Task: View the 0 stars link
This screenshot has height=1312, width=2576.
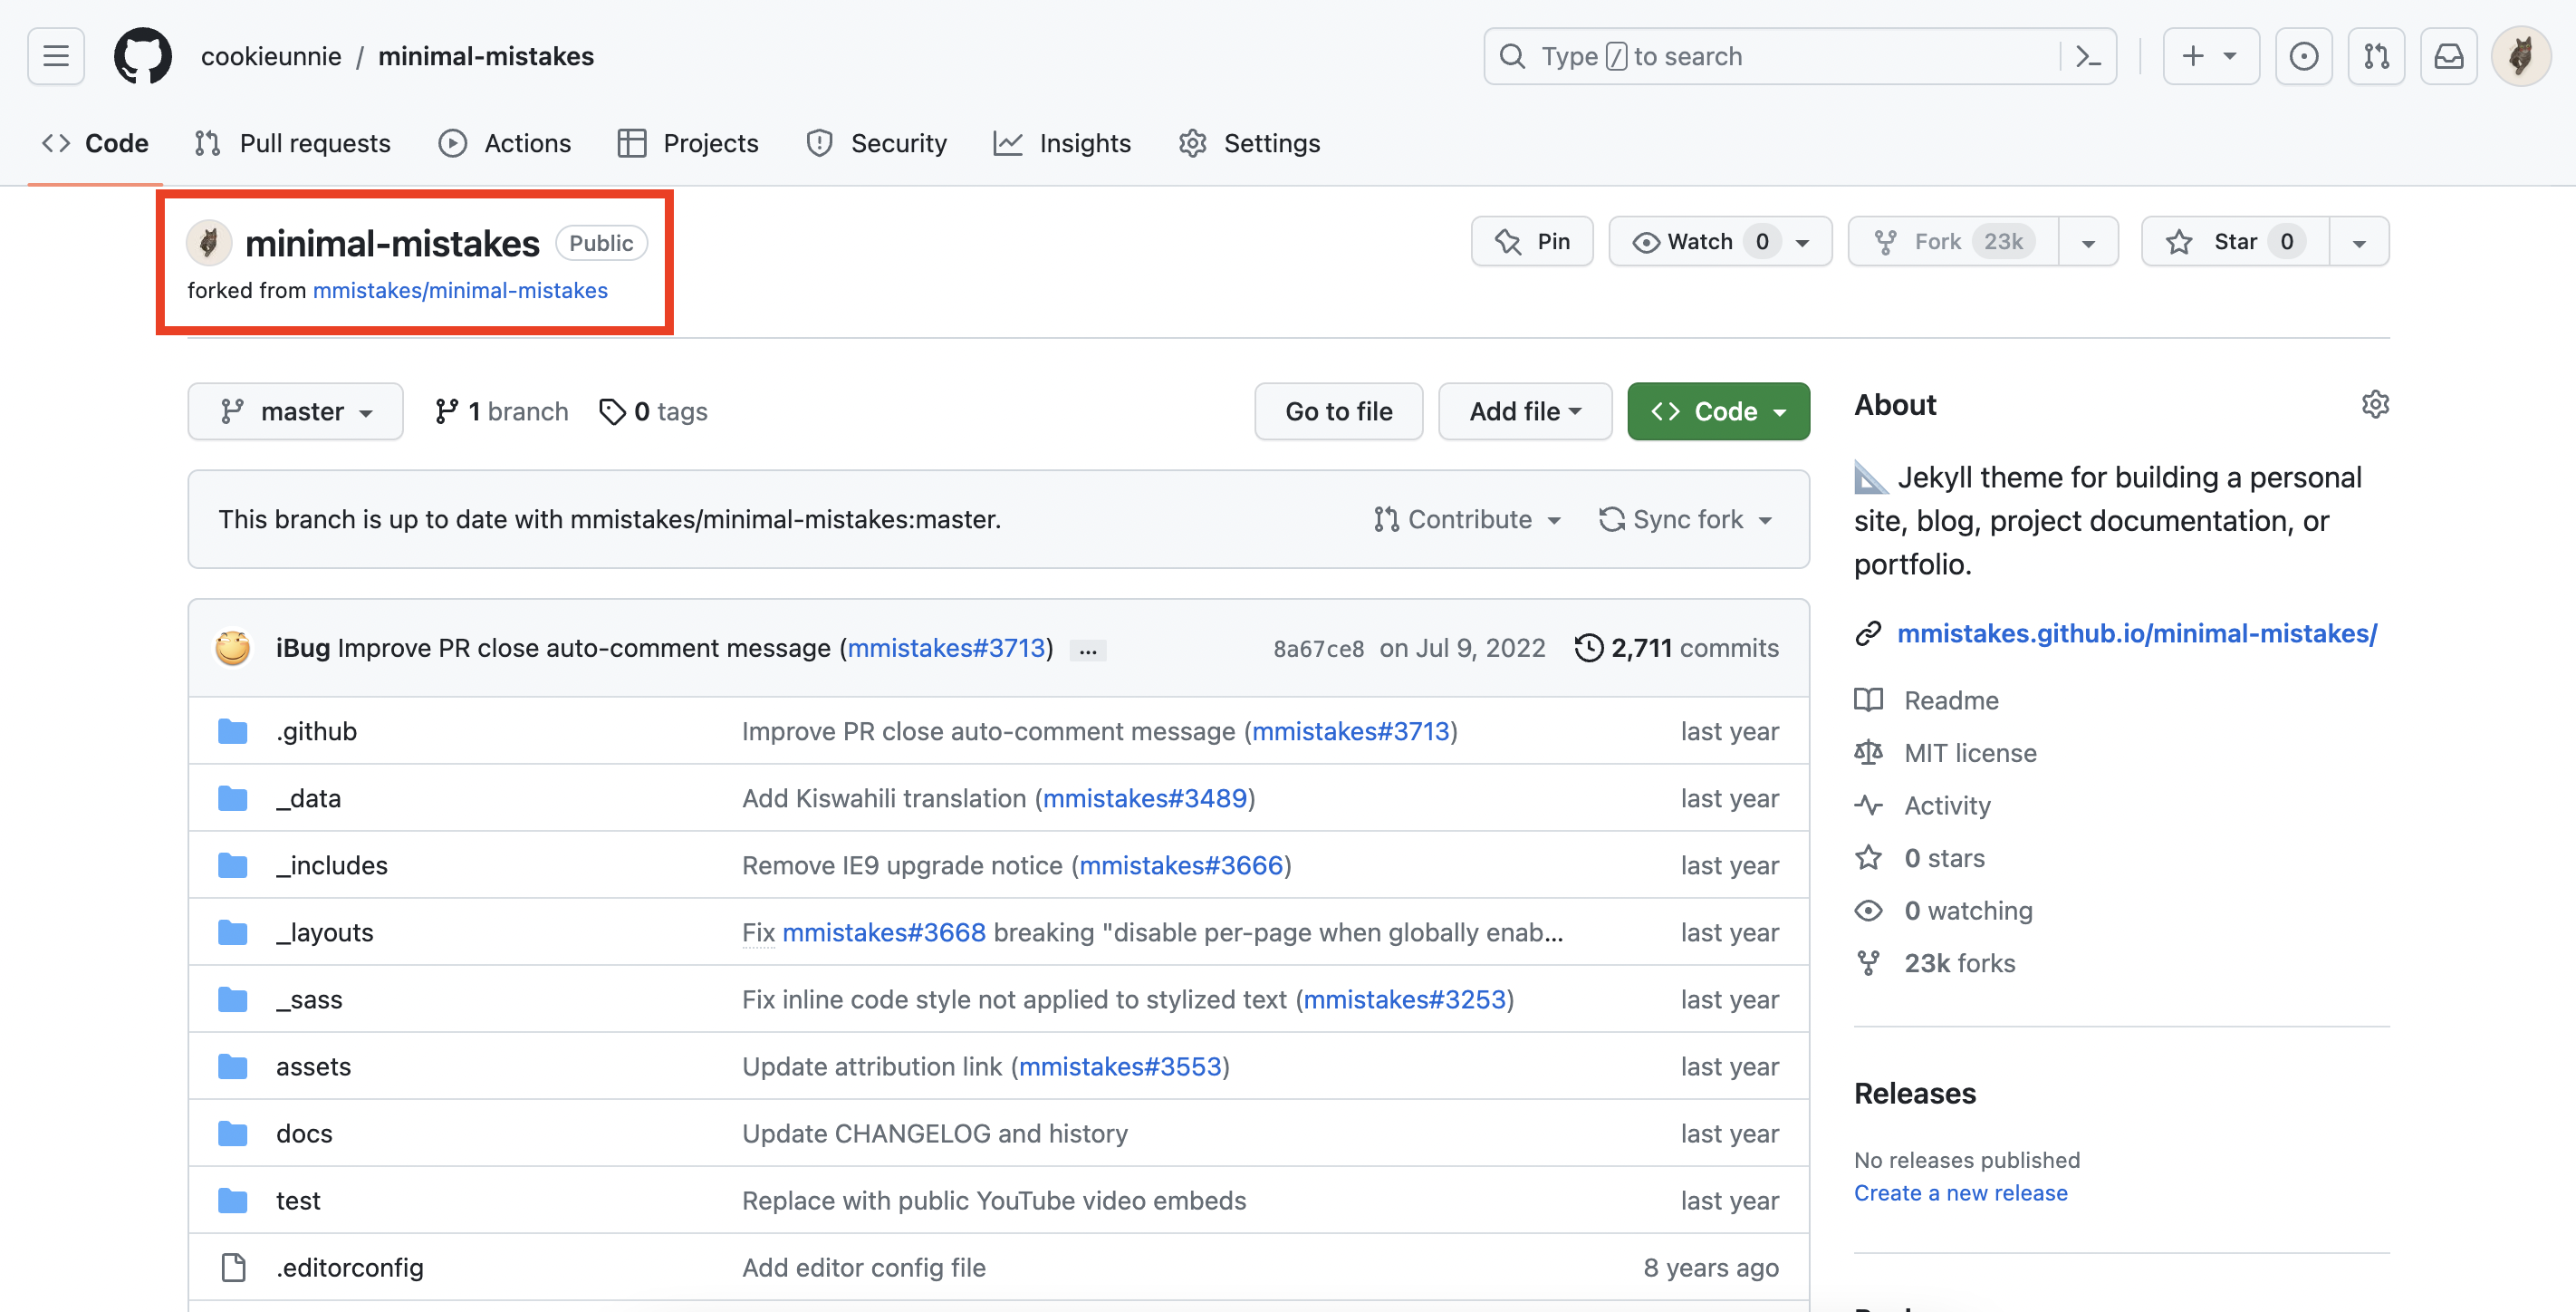Action: pos(1920,858)
